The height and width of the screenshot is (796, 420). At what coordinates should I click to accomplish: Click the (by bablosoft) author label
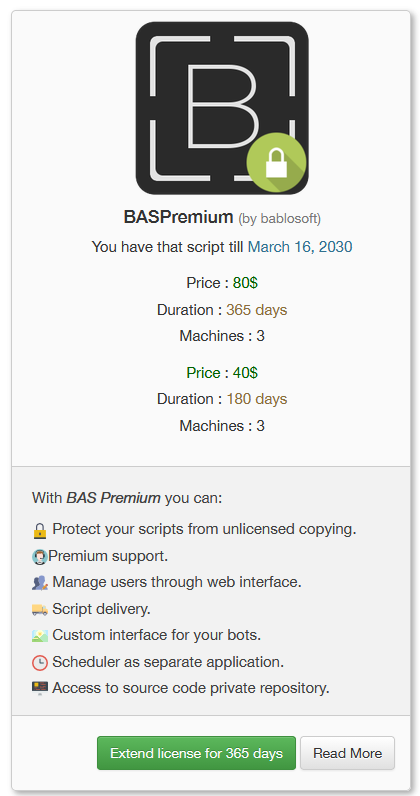279,218
